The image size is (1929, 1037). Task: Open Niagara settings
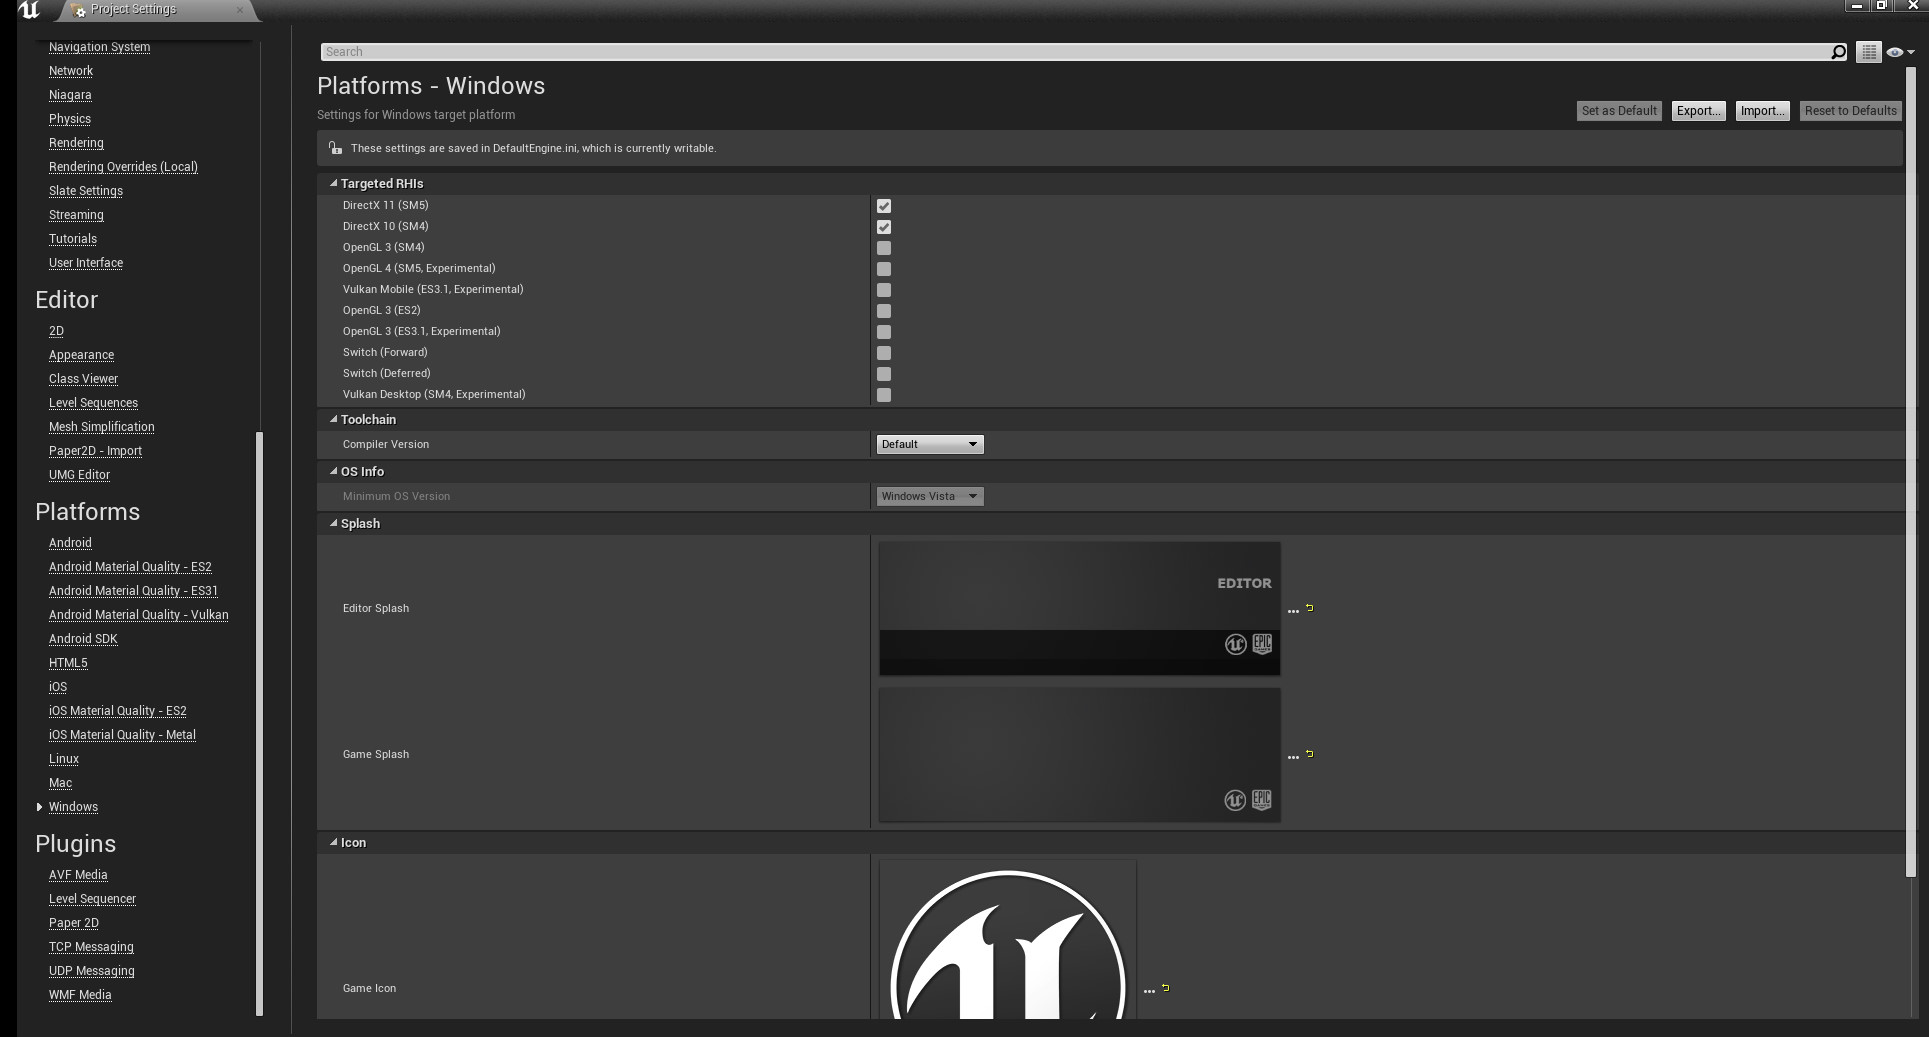(70, 95)
